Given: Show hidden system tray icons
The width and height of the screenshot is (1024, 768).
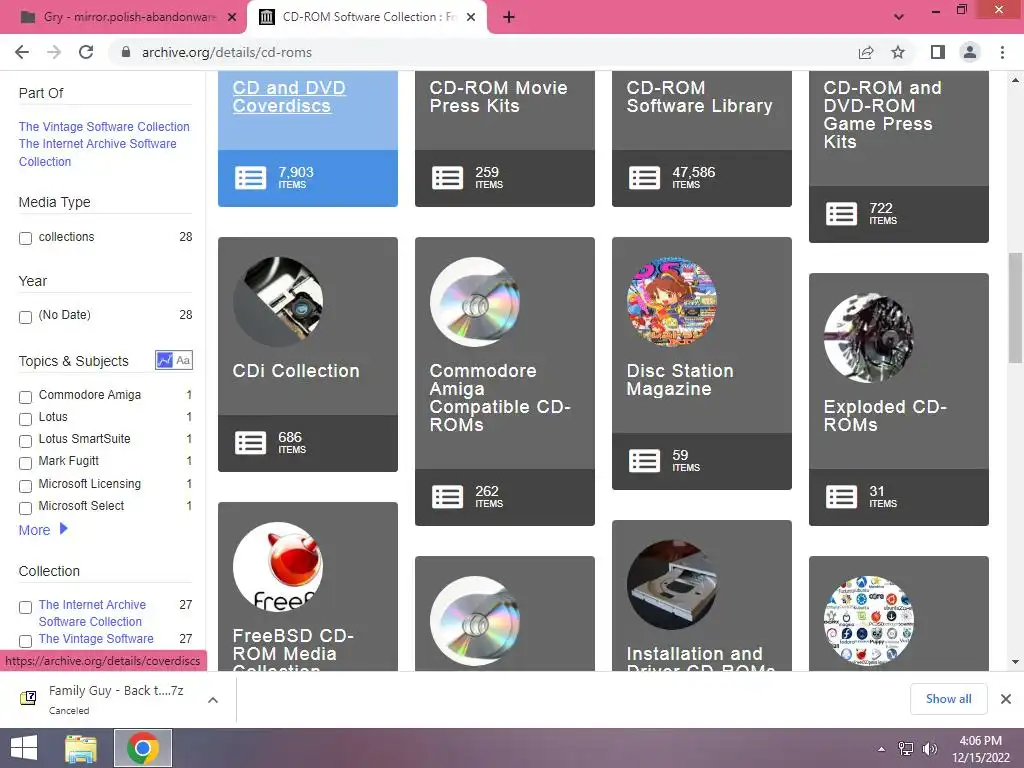Looking at the screenshot, I should click(882, 749).
